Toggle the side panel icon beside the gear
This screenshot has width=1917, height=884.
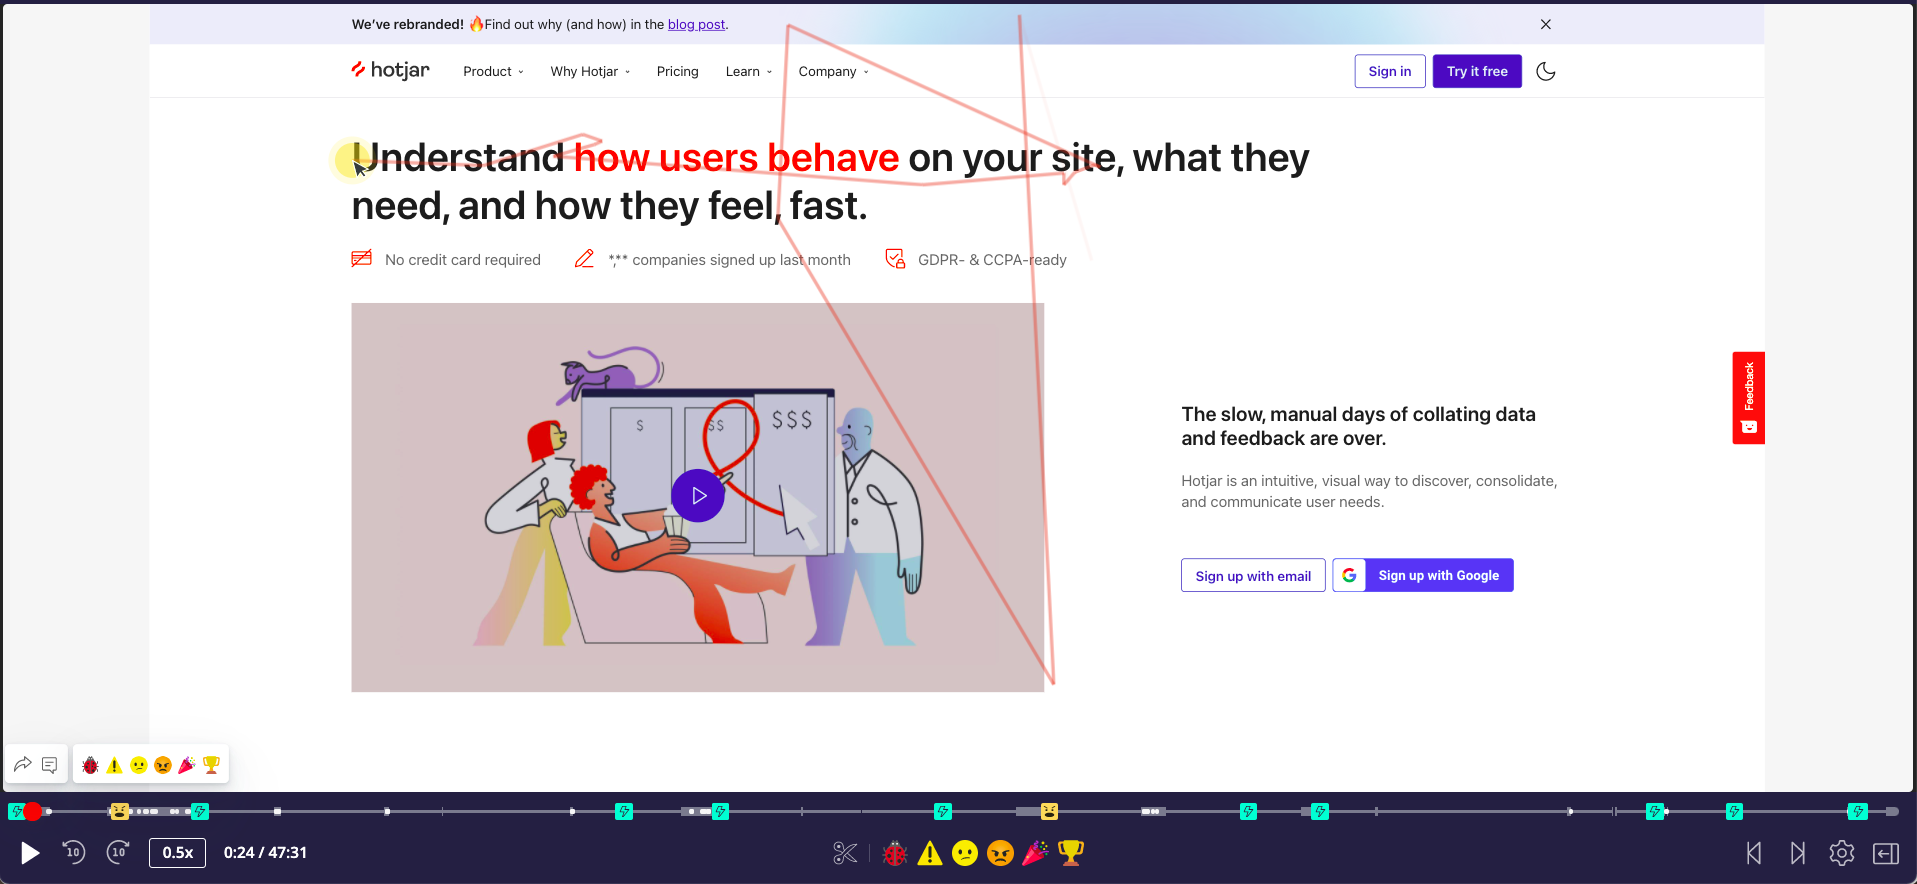[x=1886, y=853]
